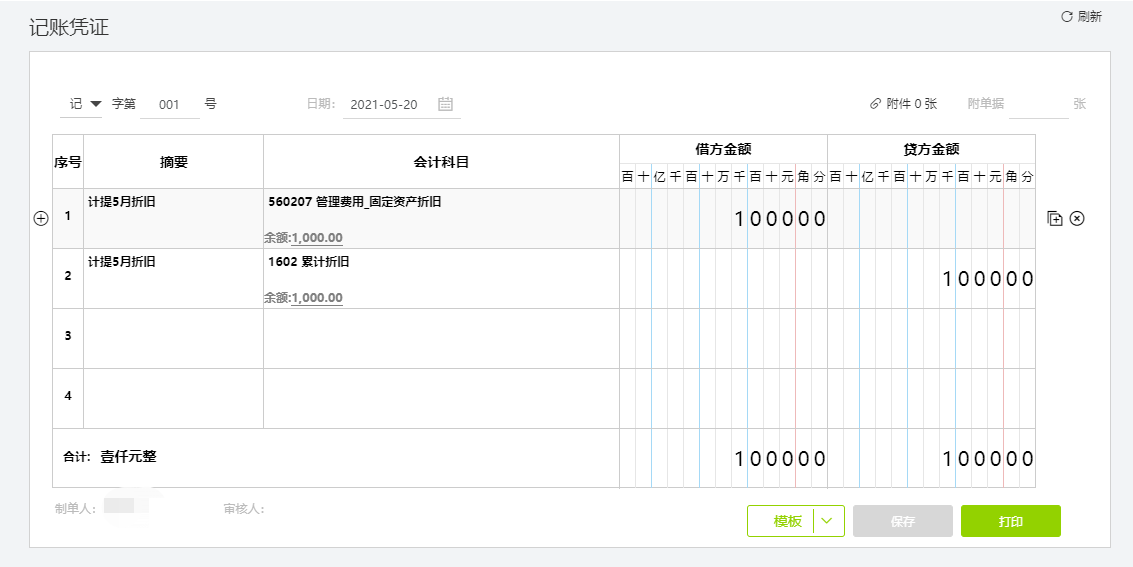This screenshot has width=1133, height=567.
Task: Click the green 打印 print button
Action: click(x=1011, y=521)
